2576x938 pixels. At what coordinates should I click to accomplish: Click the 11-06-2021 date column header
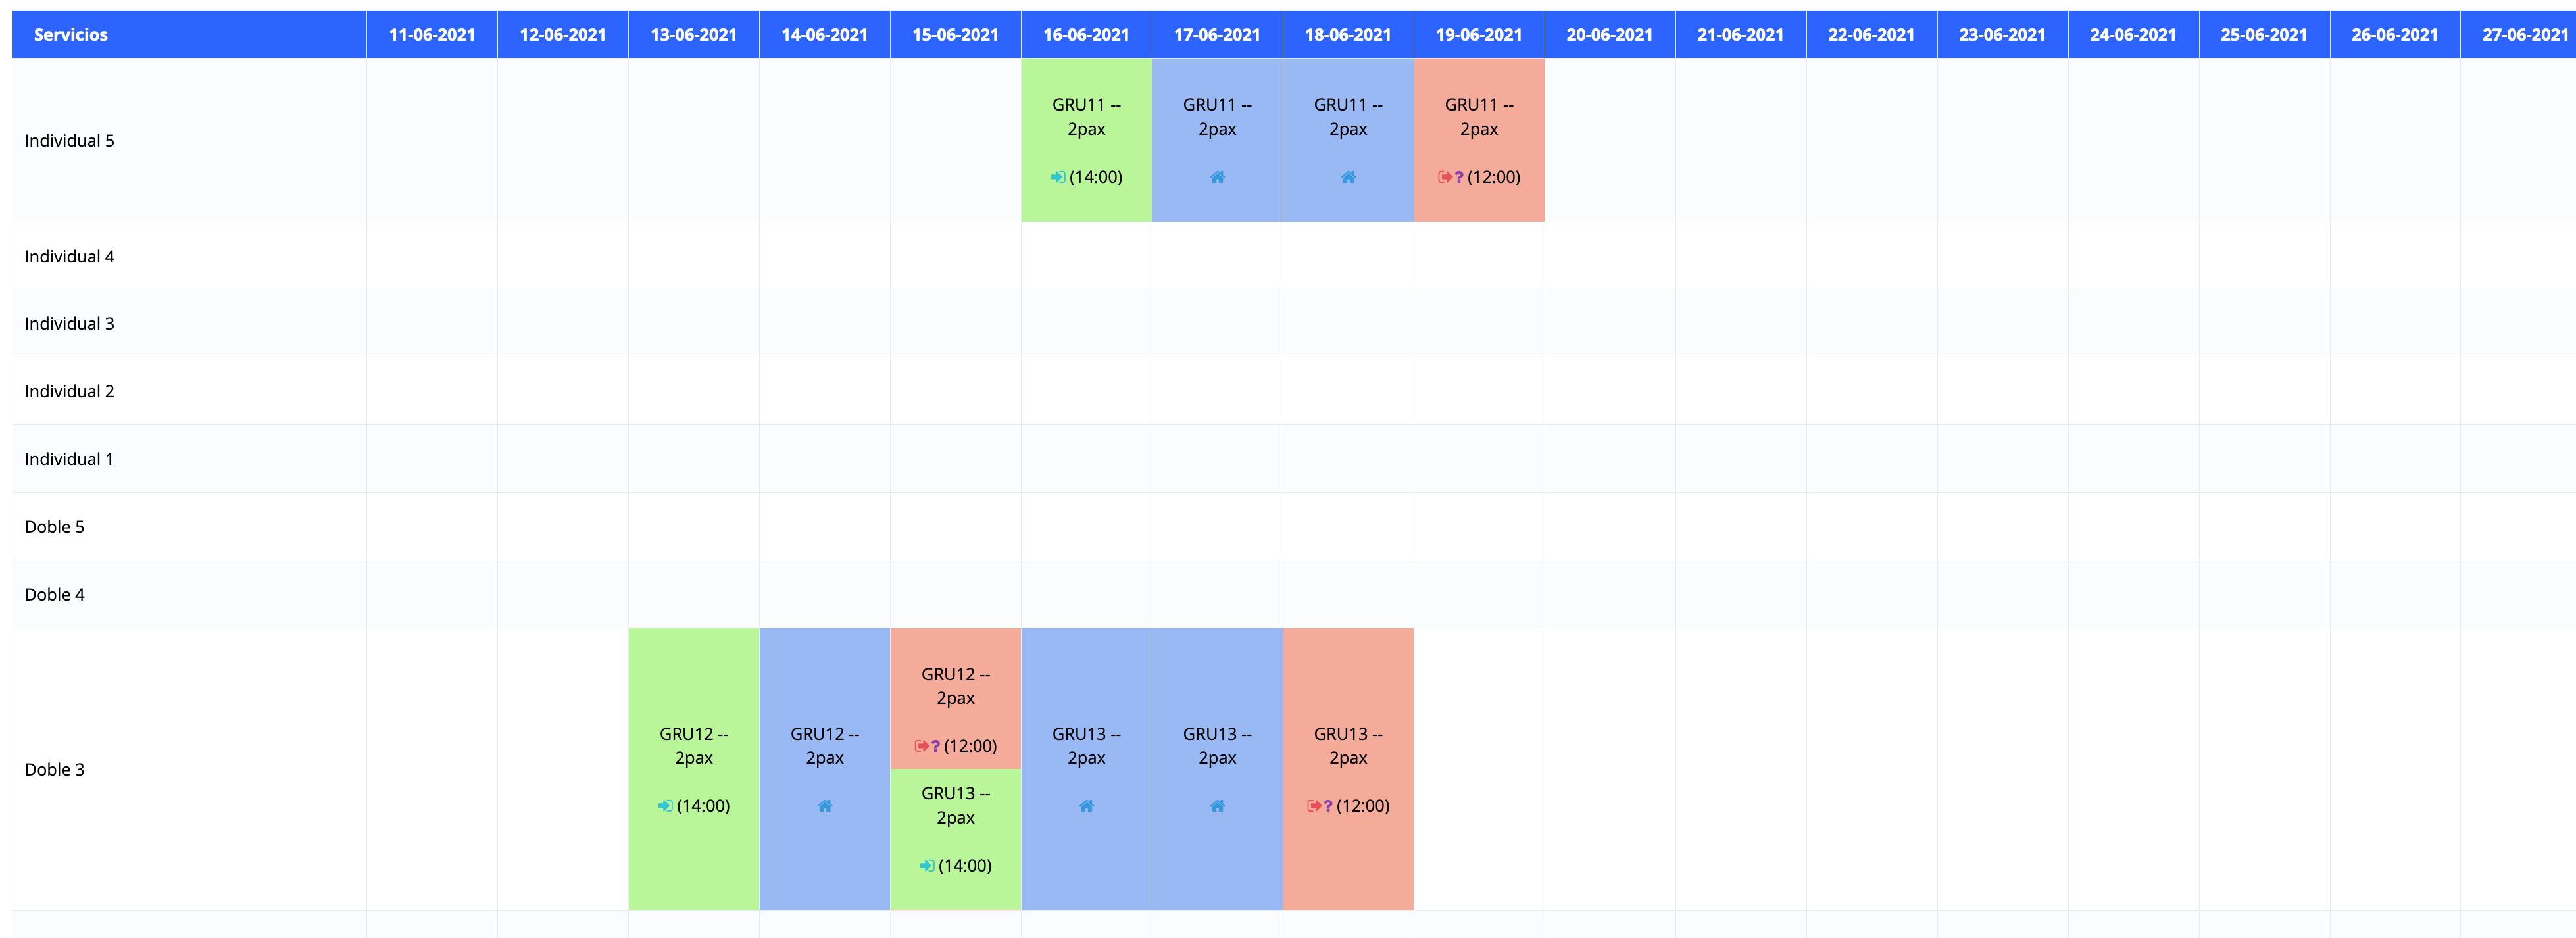pos(432,35)
